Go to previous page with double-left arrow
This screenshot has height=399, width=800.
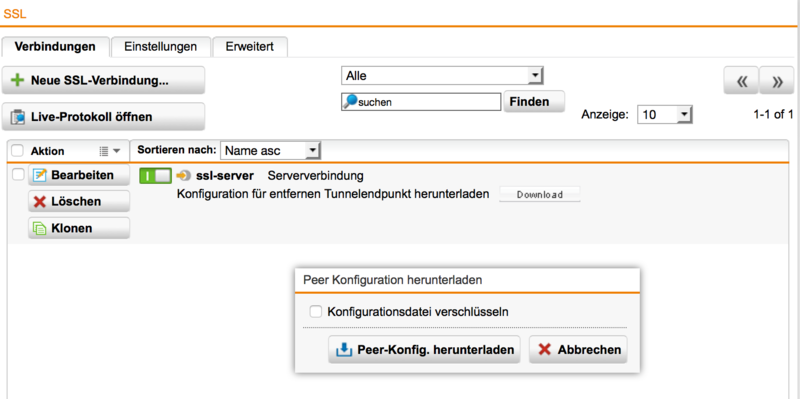click(741, 81)
